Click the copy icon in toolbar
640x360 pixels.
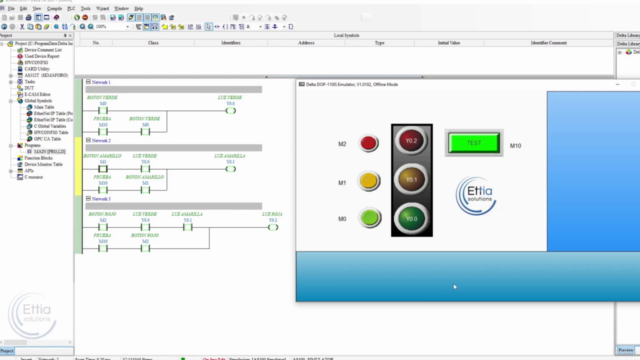pyautogui.click(x=30, y=27)
